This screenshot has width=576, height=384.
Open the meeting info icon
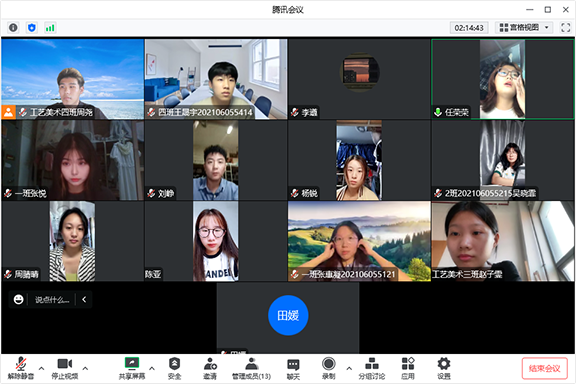(13, 28)
